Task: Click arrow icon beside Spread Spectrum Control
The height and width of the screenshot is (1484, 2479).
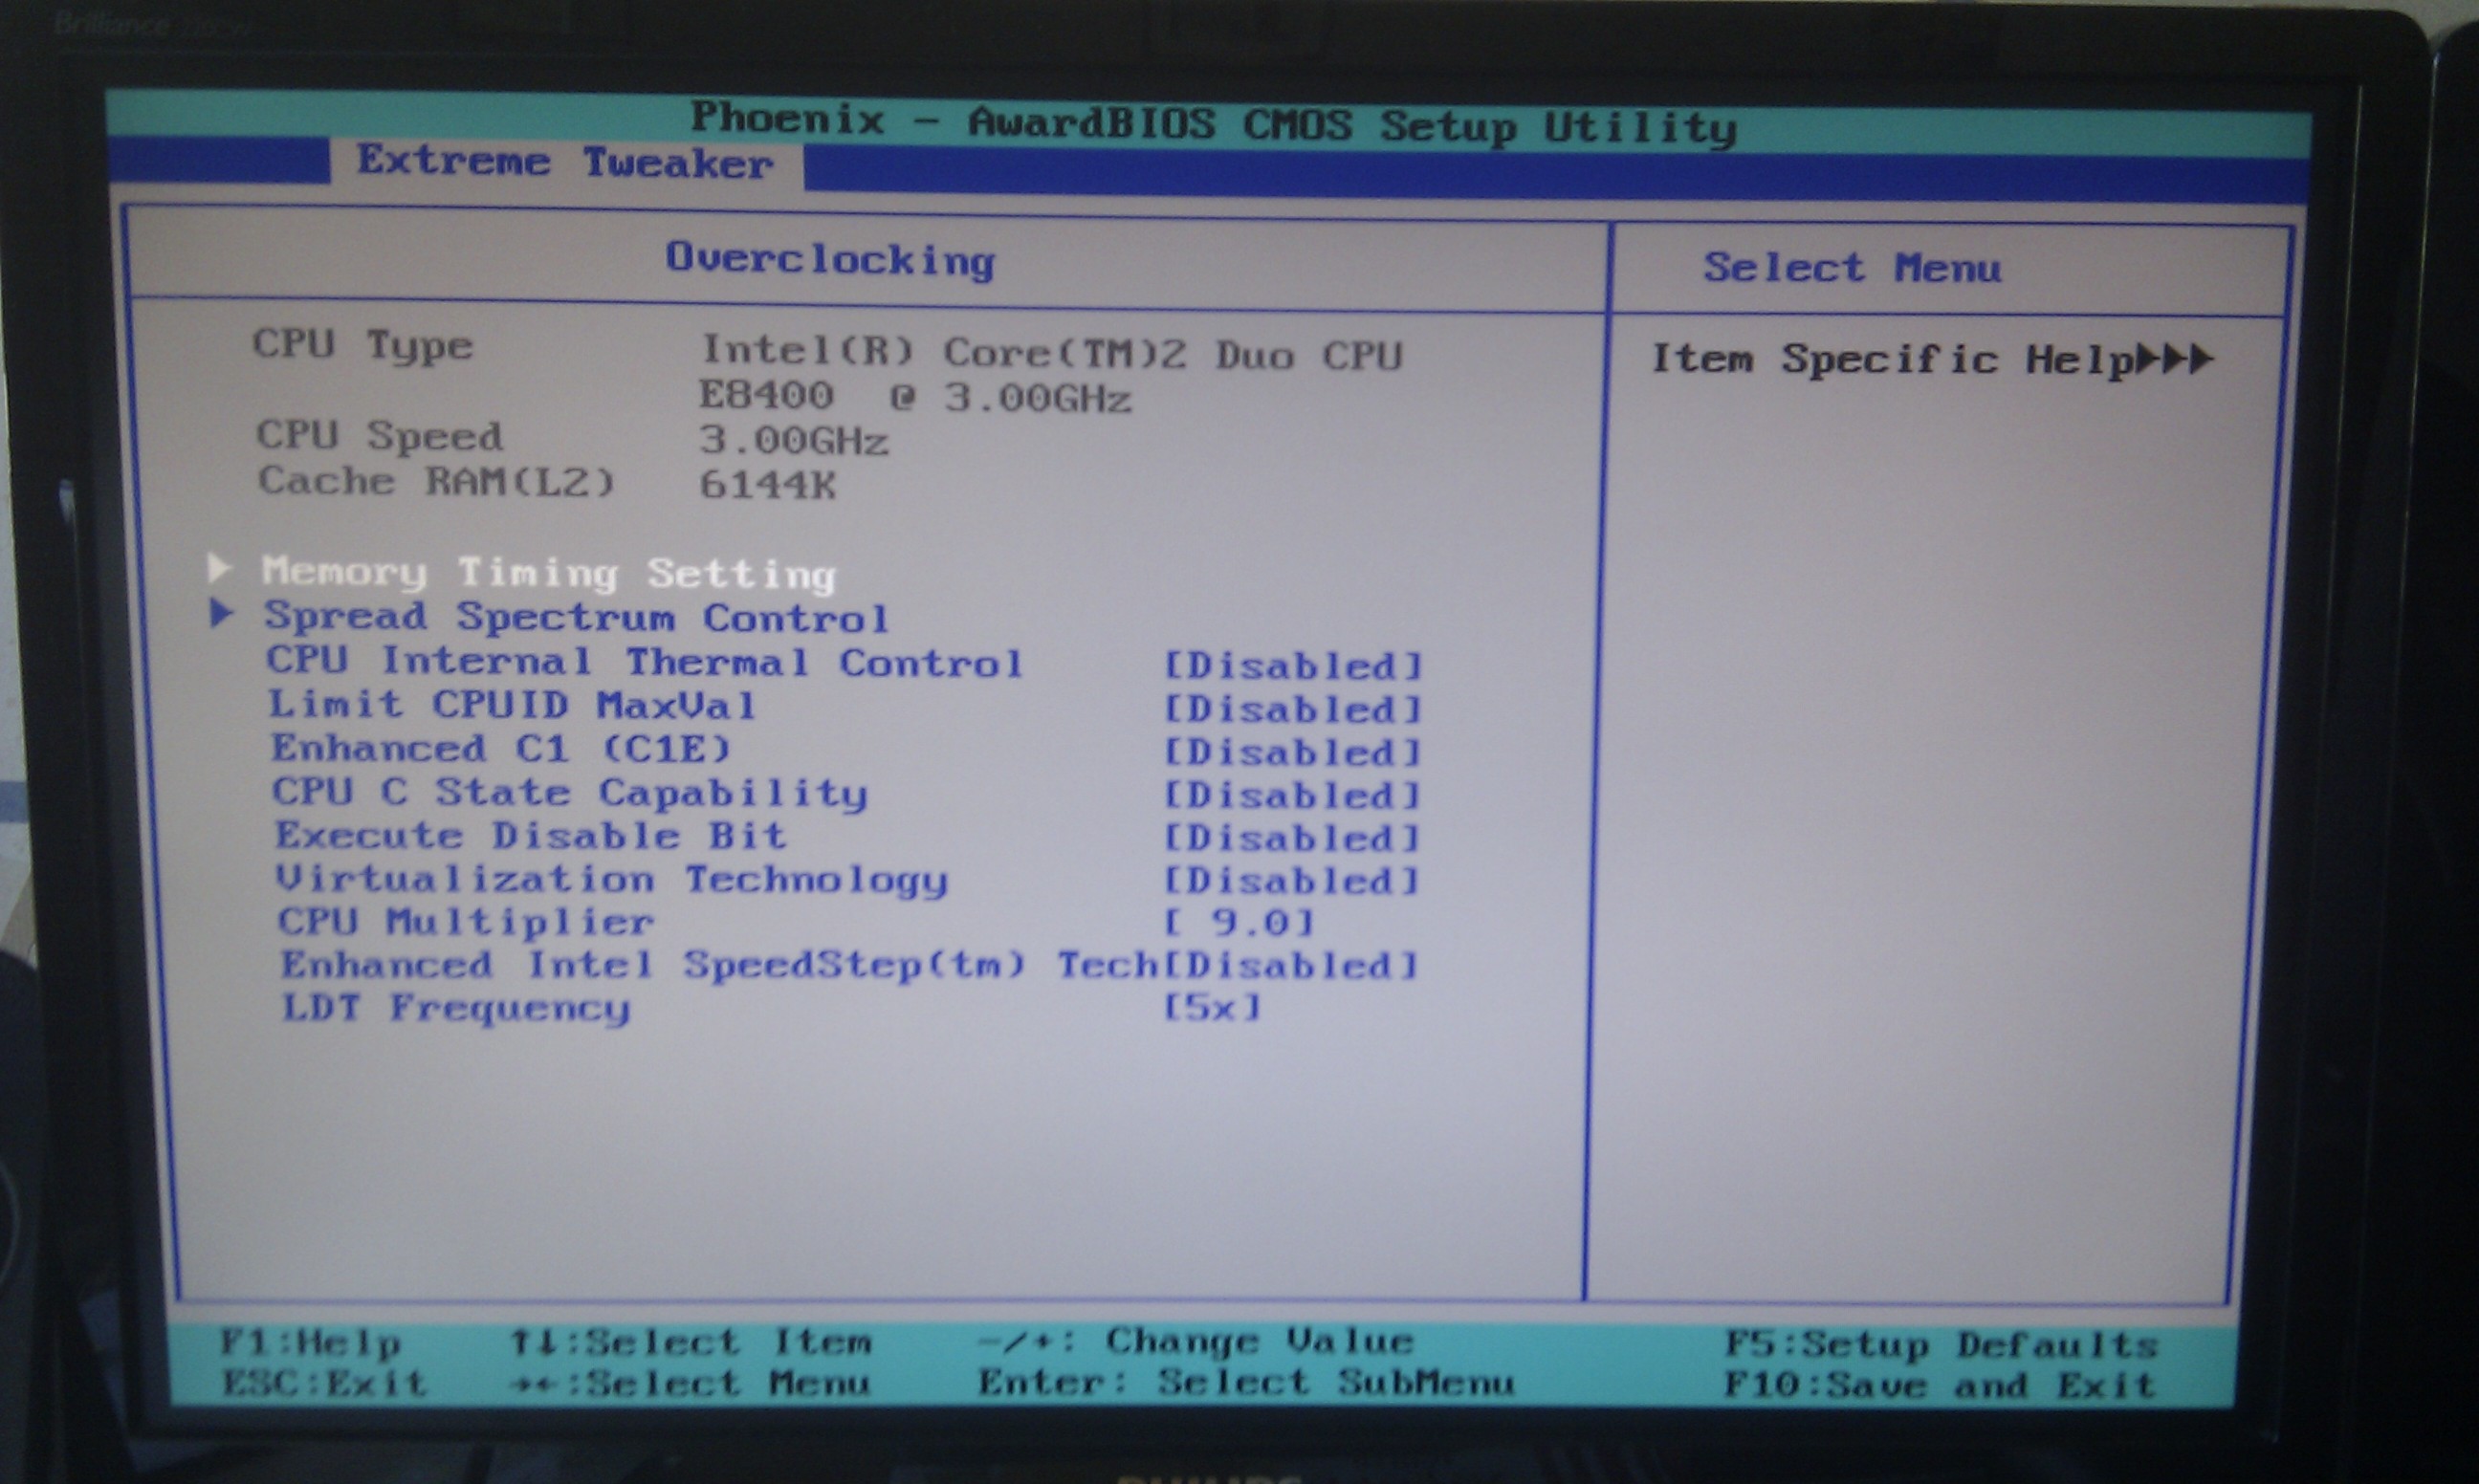Action: (222, 613)
